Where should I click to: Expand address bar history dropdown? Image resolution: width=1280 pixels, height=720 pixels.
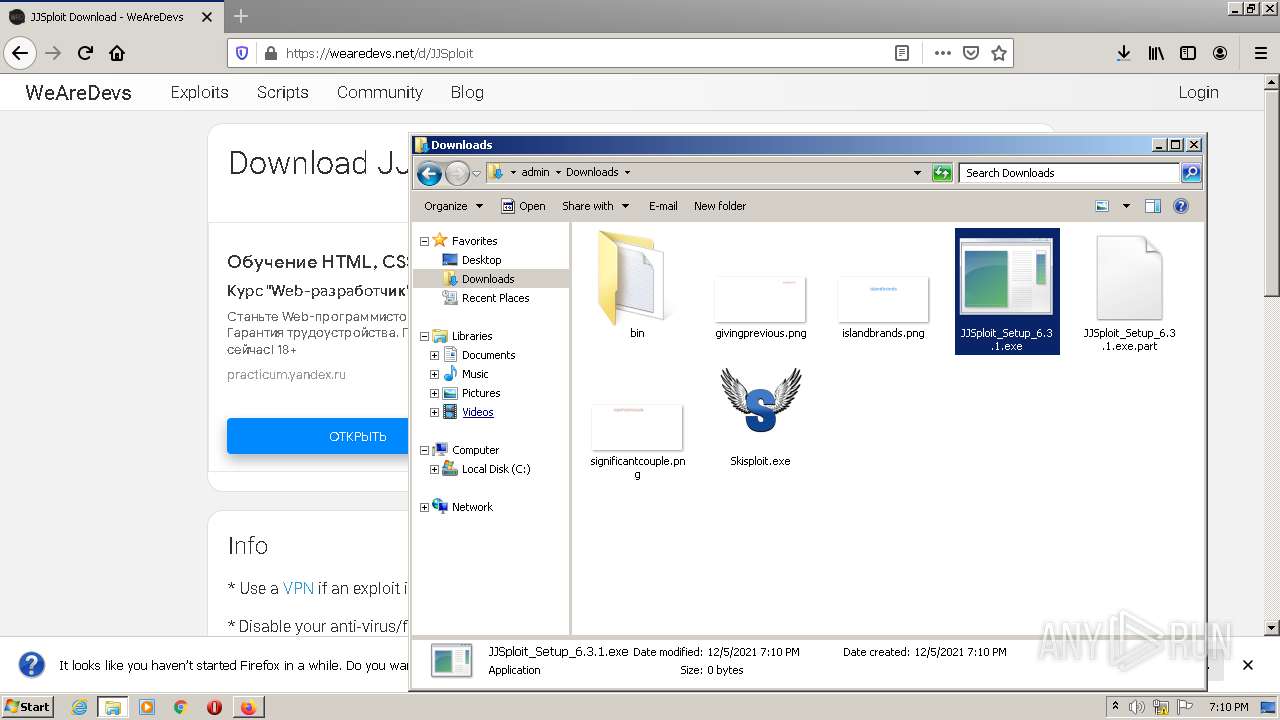tap(917, 173)
